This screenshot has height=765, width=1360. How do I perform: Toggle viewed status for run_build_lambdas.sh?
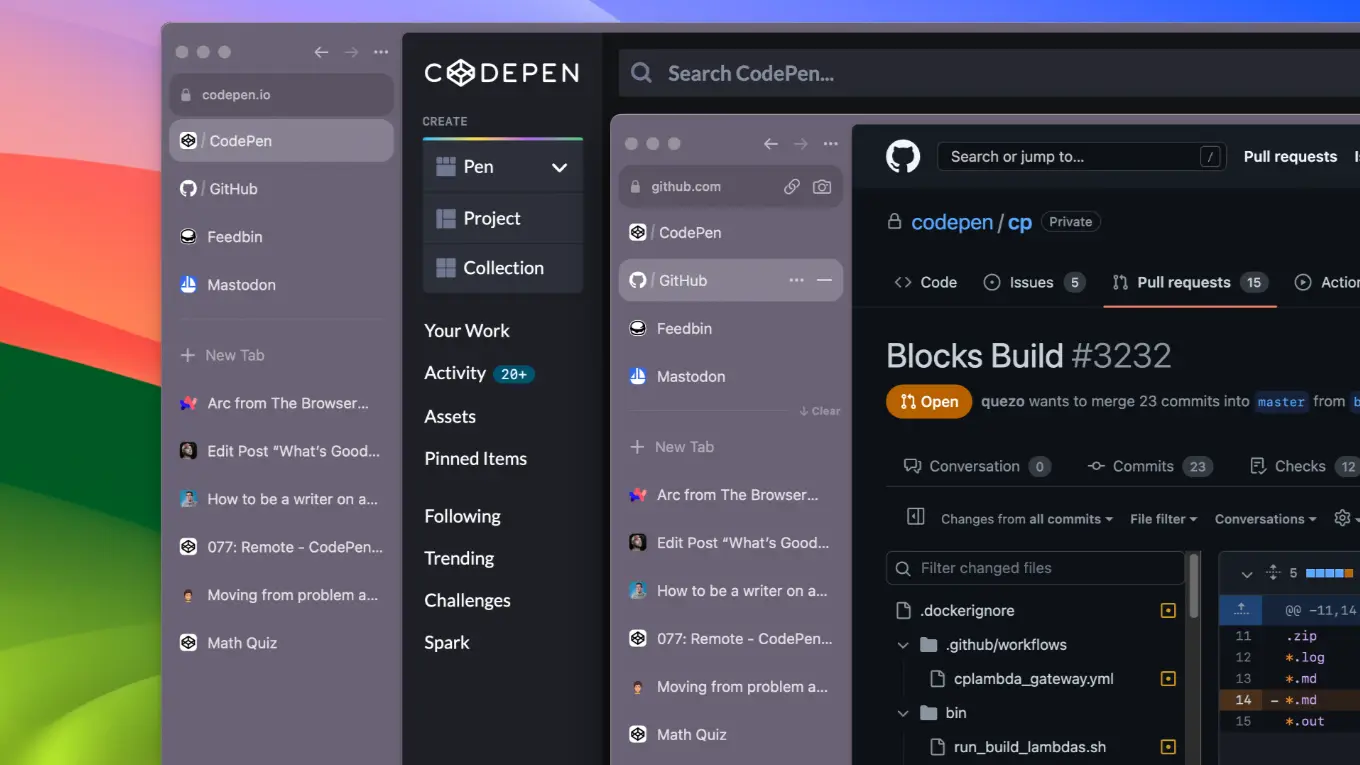point(1167,746)
